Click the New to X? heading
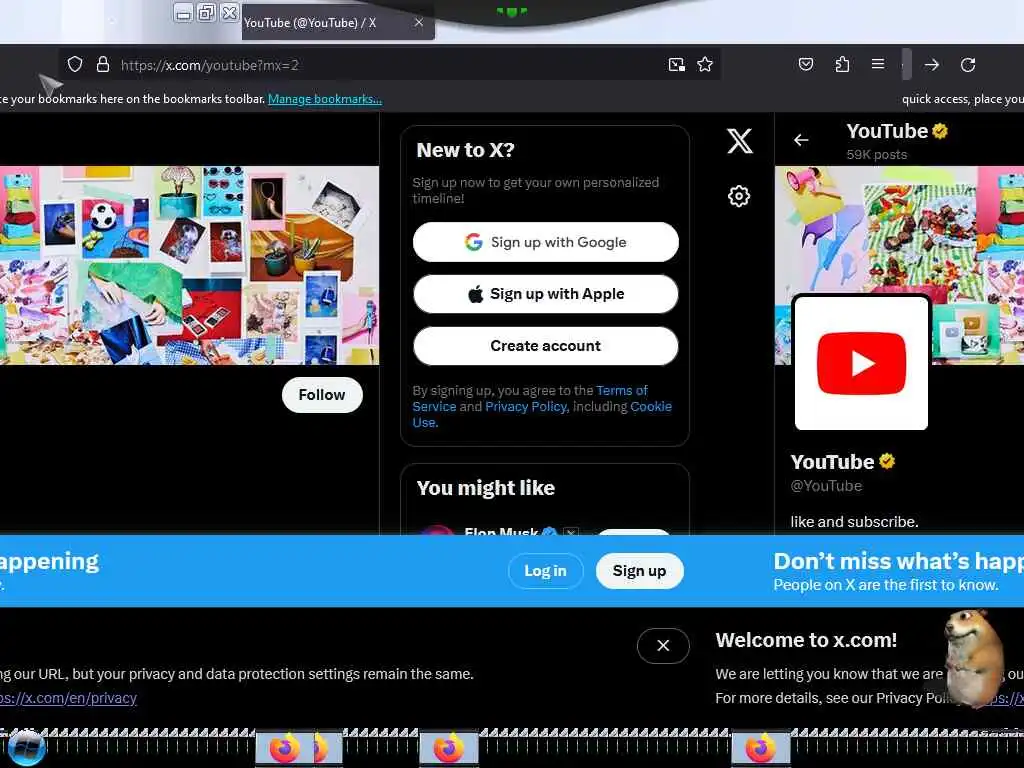 pyautogui.click(x=466, y=150)
